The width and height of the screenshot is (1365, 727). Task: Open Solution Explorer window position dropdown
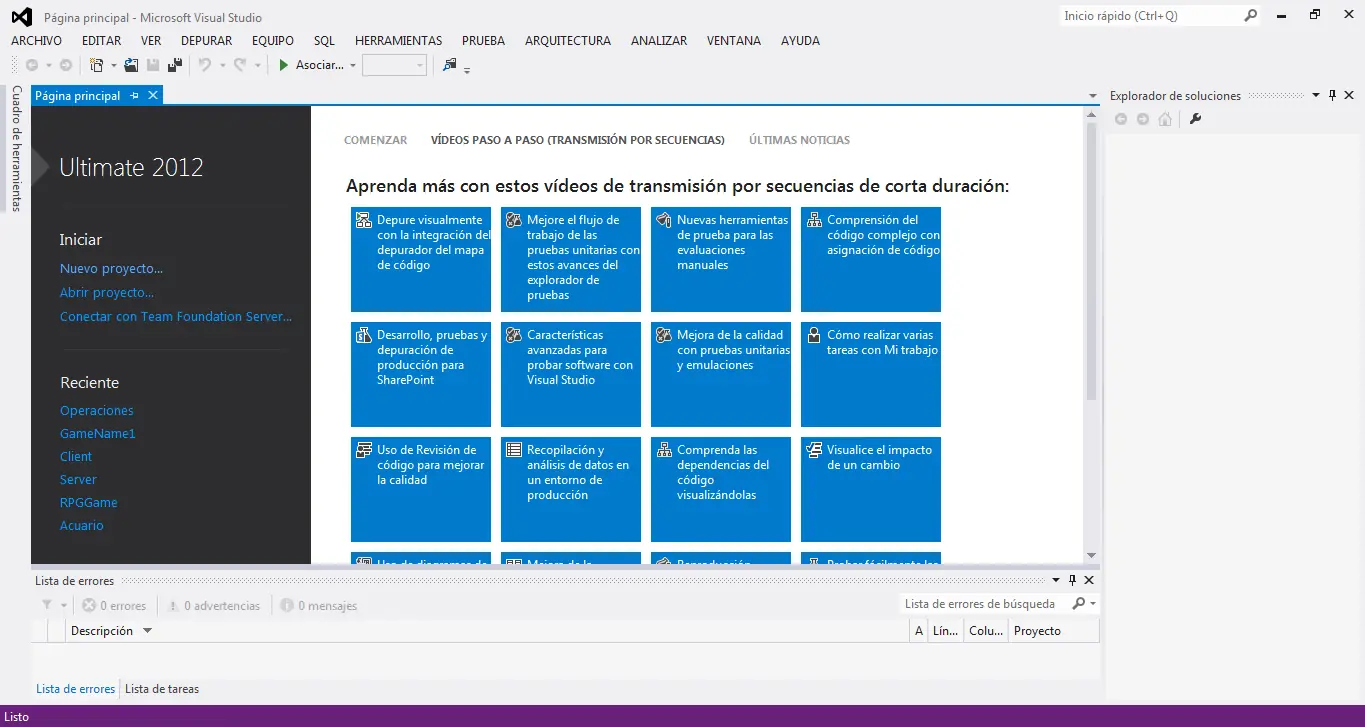click(x=1315, y=96)
